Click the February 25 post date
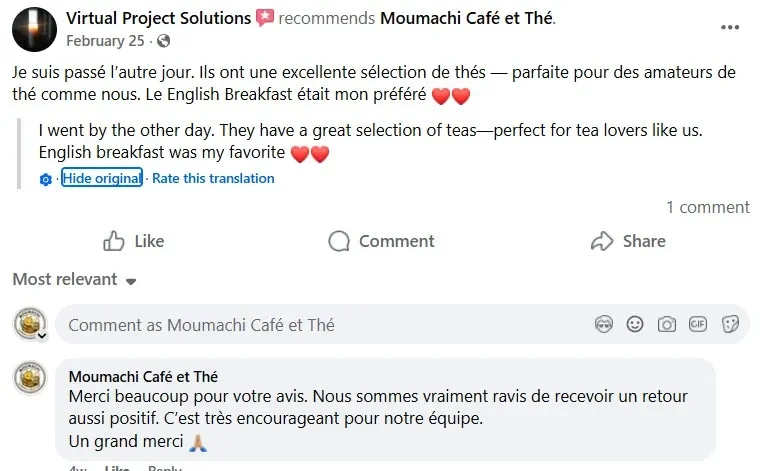The width and height of the screenshot is (760, 471). (x=104, y=41)
